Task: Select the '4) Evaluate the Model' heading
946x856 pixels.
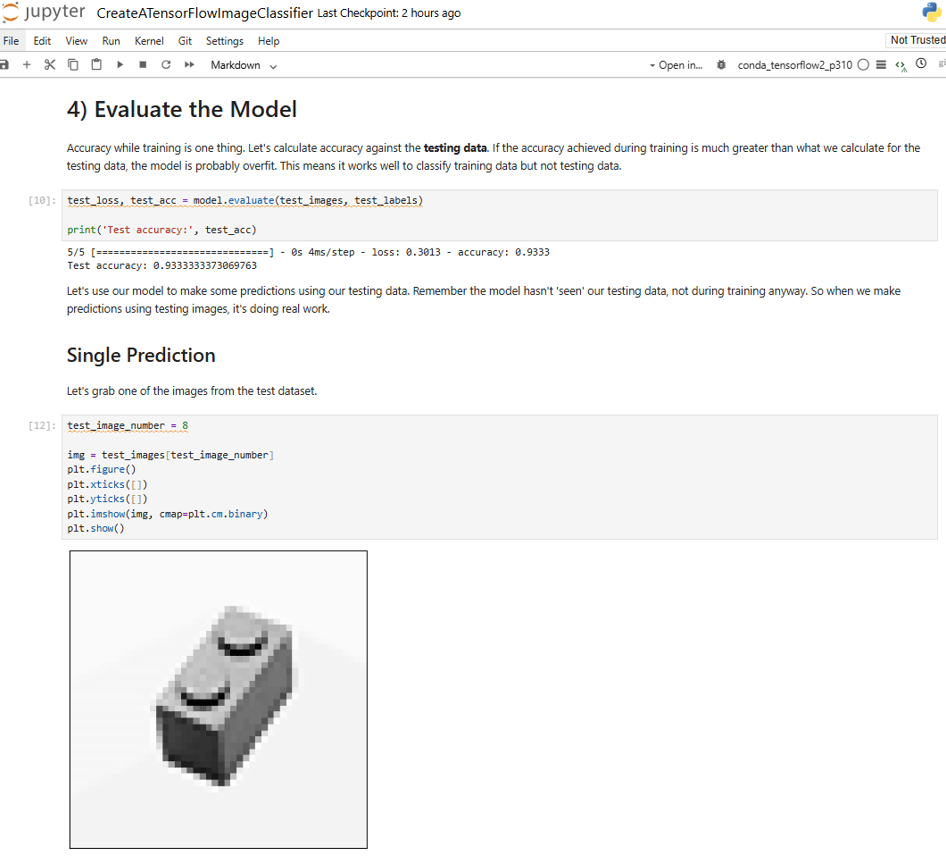Action: [x=182, y=109]
